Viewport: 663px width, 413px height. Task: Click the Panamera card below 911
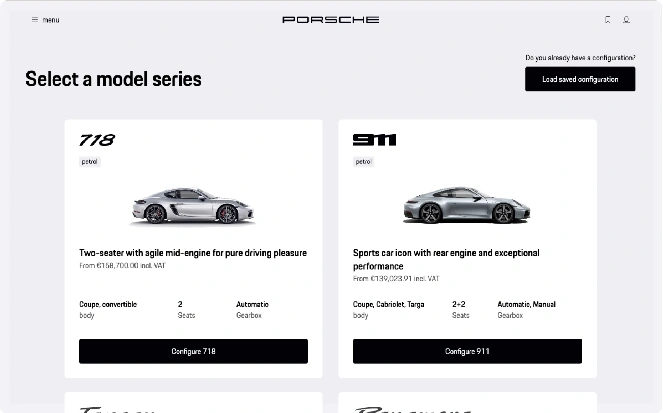coord(467,403)
